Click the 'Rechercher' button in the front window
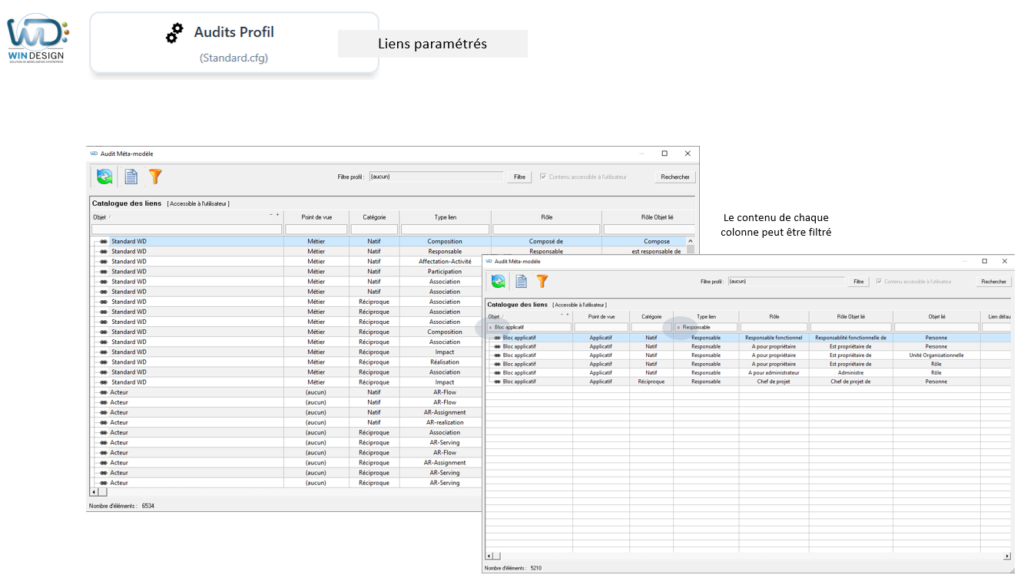 pyautogui.click(x=993, y=281)
